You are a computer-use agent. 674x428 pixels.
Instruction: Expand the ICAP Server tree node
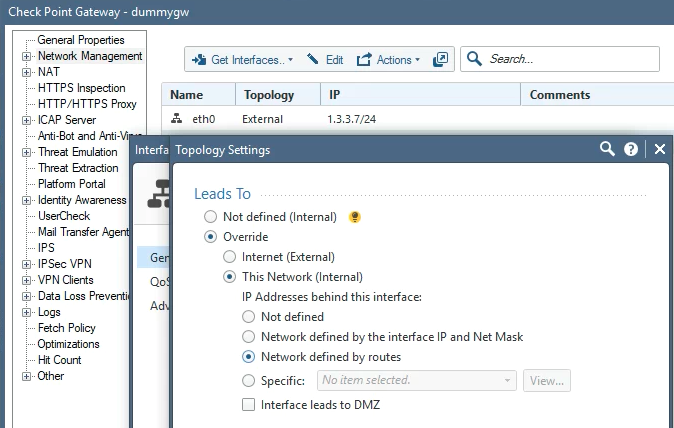tap(27, 120)
